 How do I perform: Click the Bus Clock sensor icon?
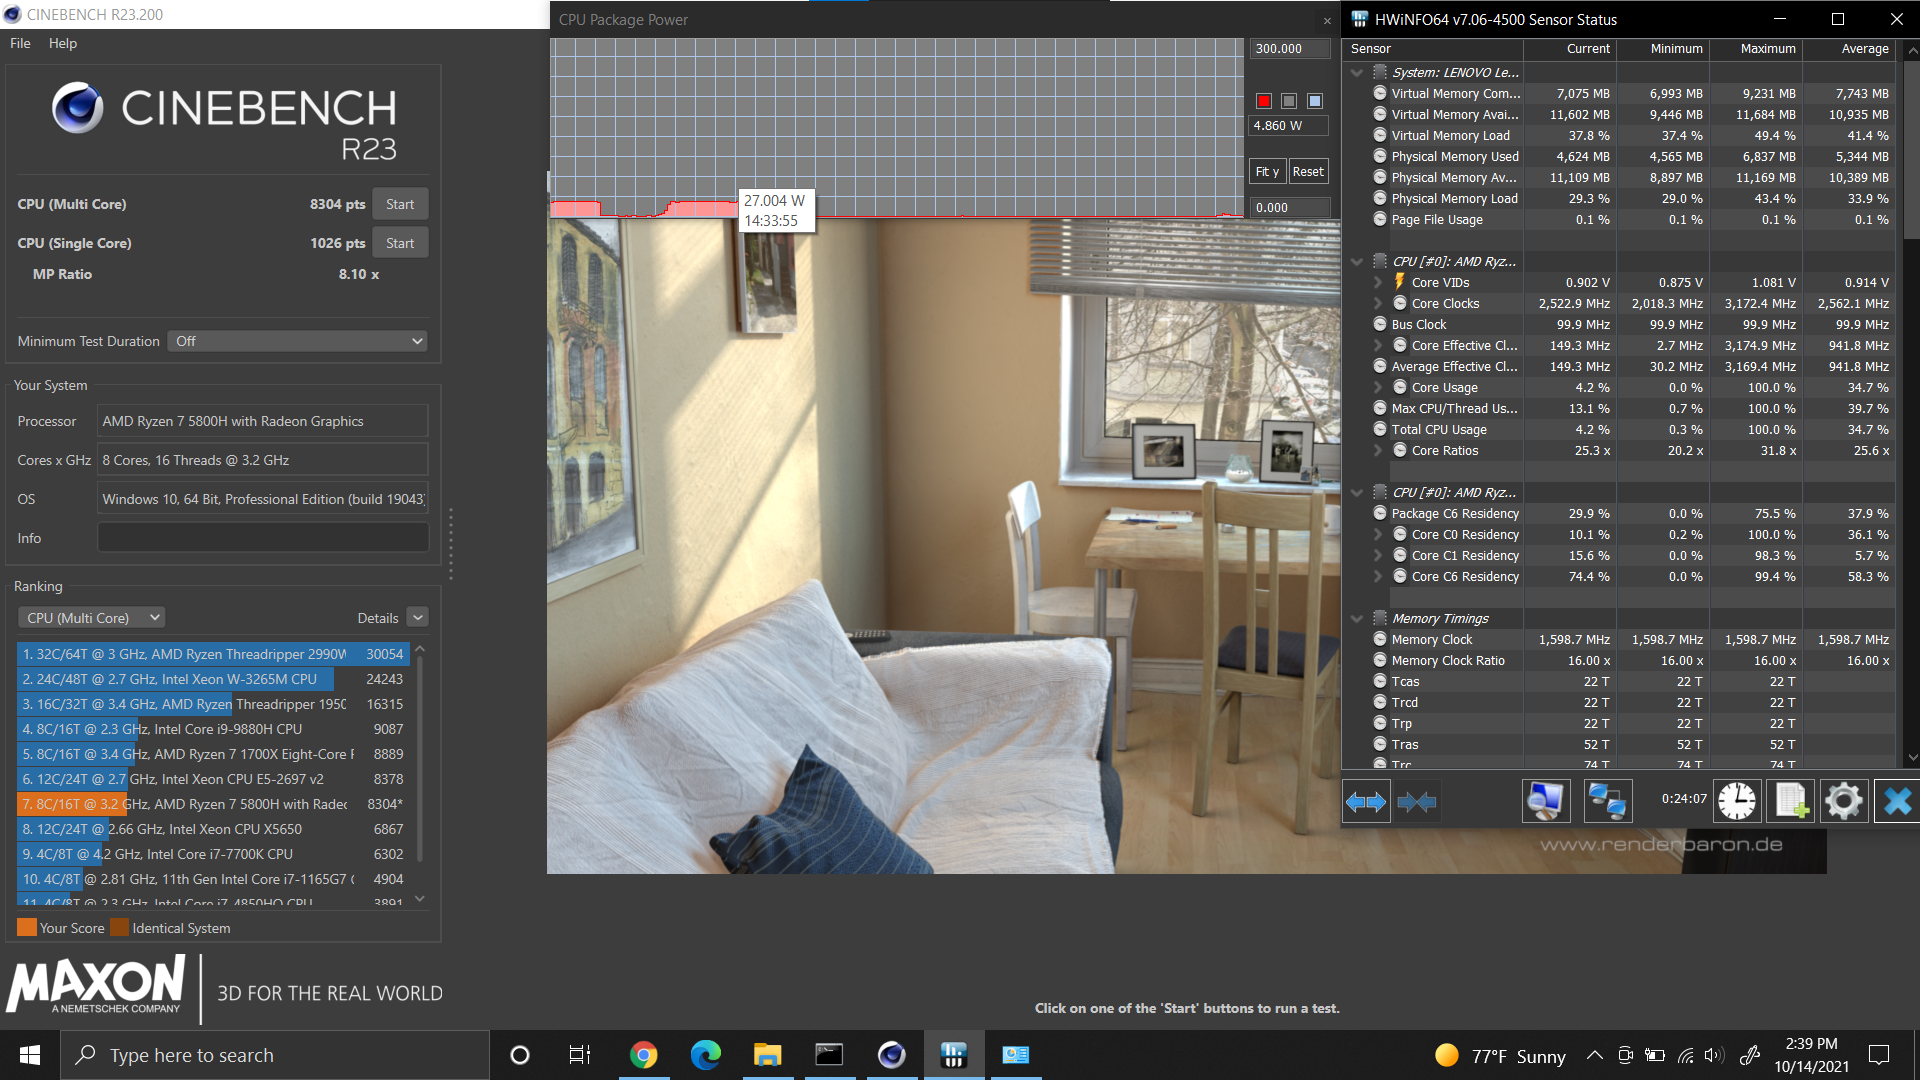point(1380,324)
